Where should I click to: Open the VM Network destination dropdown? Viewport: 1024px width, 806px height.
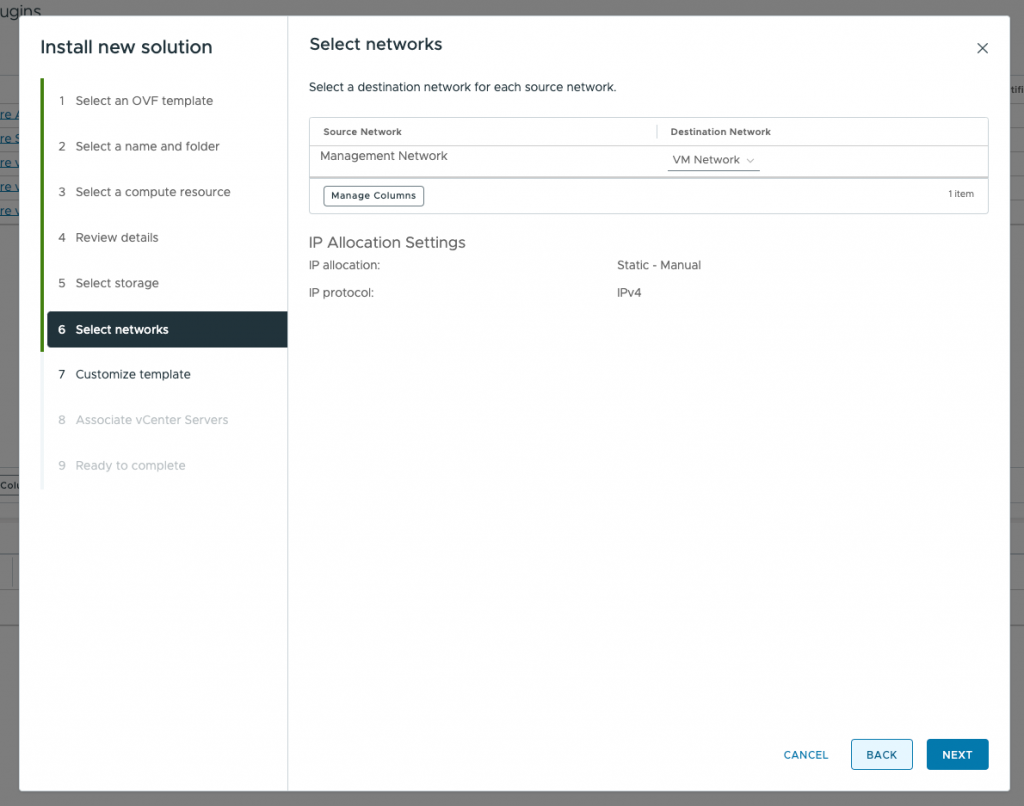713,160
